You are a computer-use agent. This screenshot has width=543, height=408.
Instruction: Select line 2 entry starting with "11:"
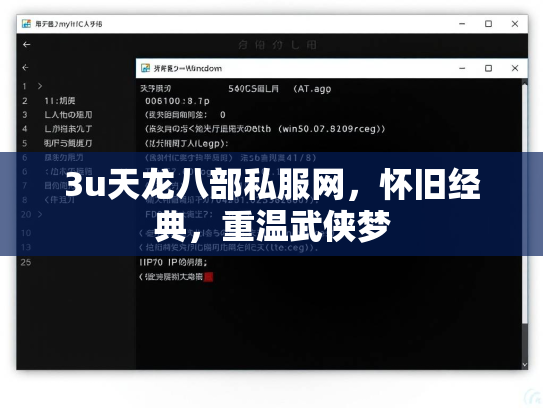[60, 101]
